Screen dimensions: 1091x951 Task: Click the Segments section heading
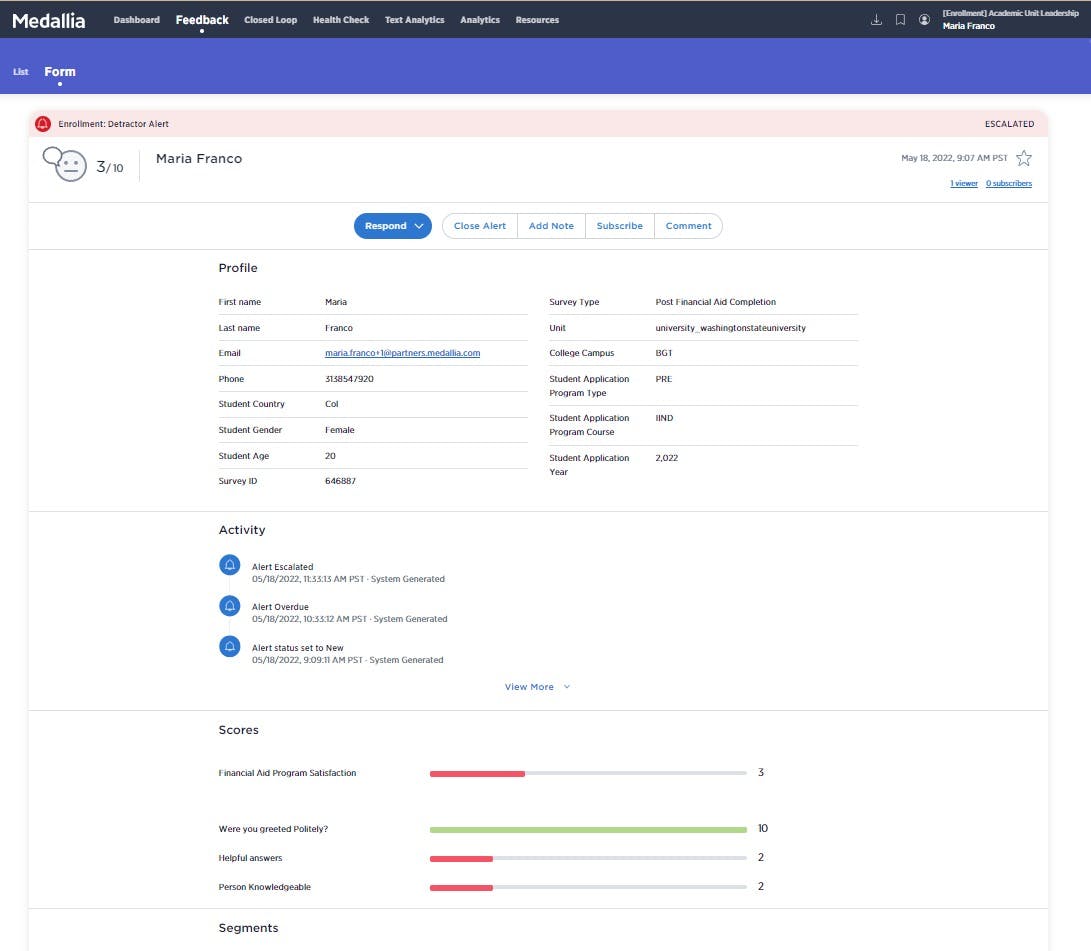pos(248,928)
